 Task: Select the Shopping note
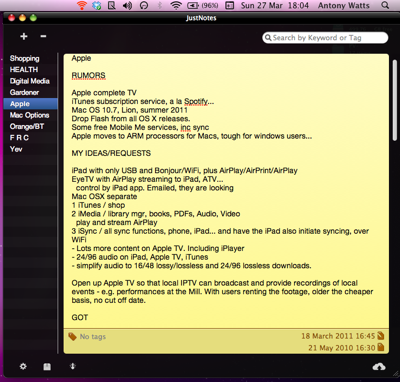[31, 58]
